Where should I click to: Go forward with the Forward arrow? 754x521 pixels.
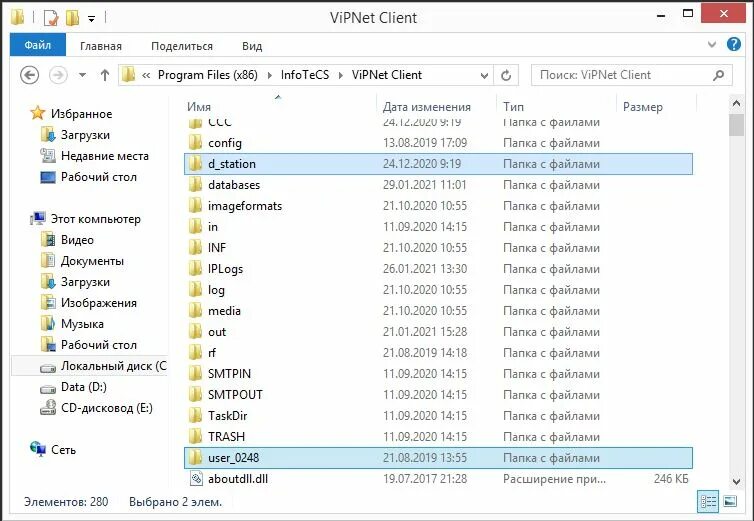pos(58,75)
